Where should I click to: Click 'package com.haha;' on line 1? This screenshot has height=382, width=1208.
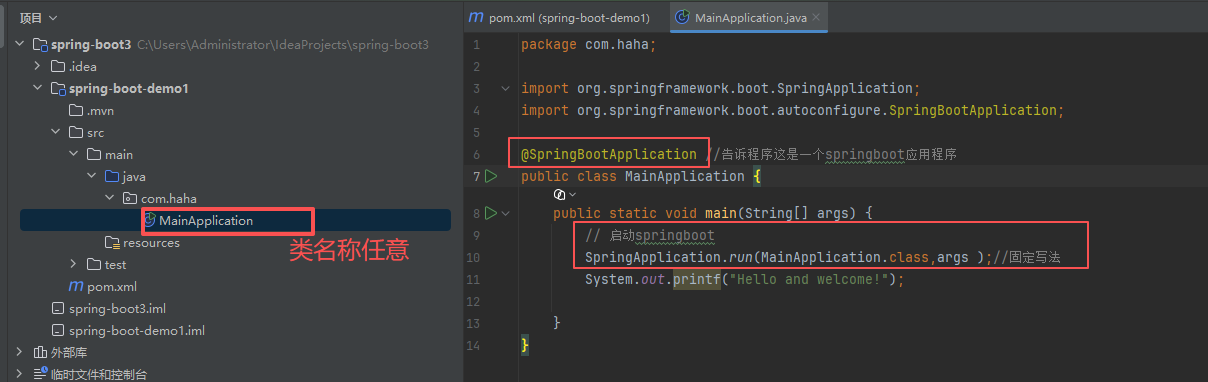[589, 44]
